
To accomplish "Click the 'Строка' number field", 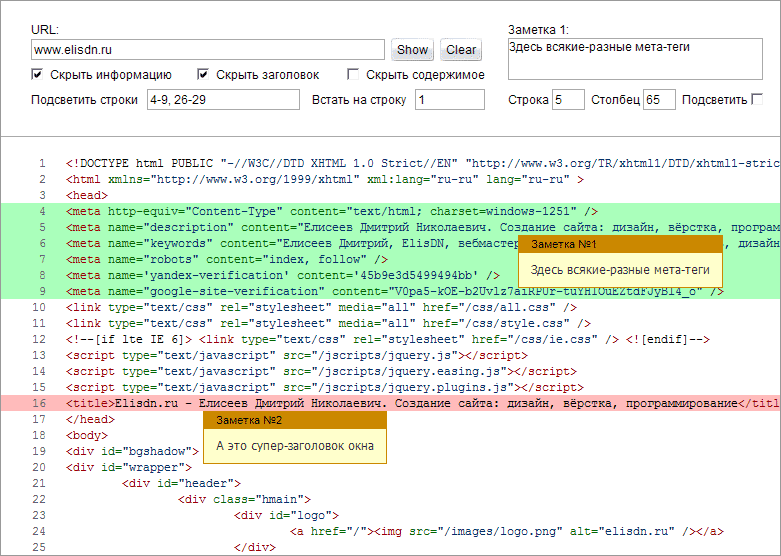I will (568, 100).
